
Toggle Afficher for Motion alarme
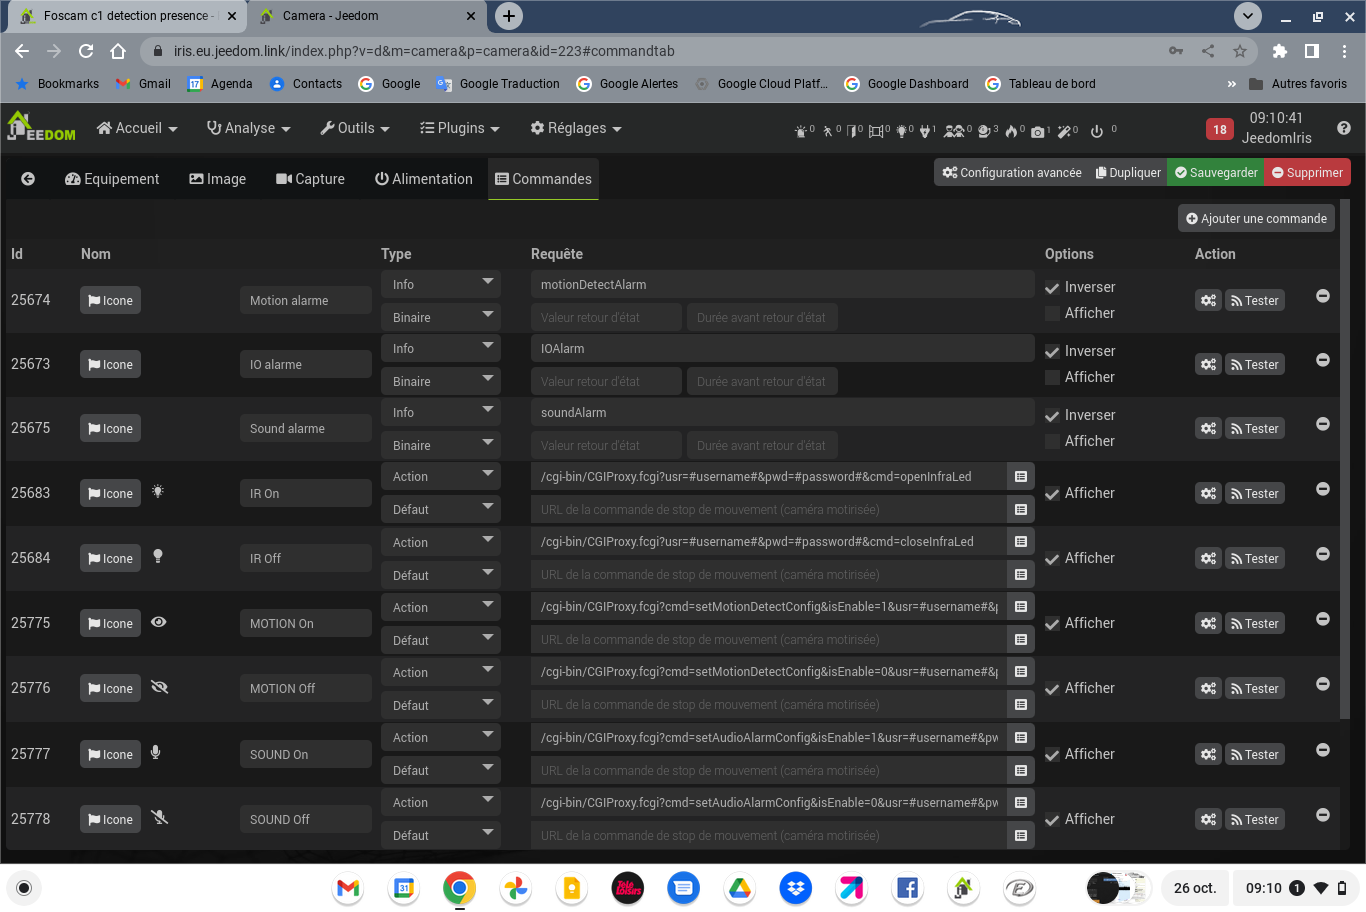point(1052,314)
